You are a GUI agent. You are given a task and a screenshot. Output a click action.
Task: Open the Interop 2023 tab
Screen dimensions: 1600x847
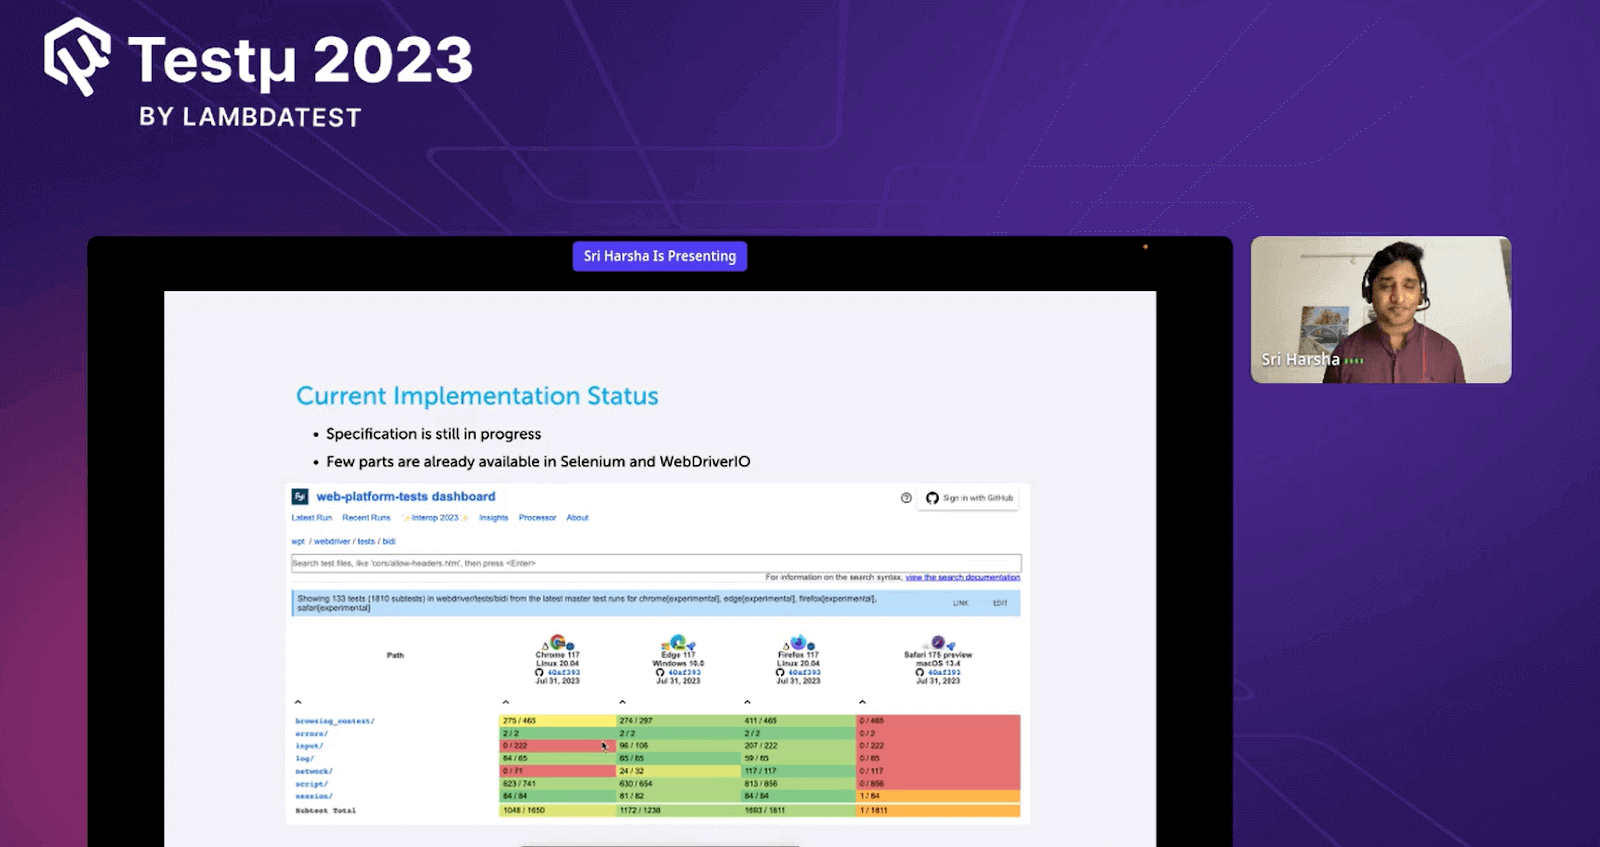[435, 518]
